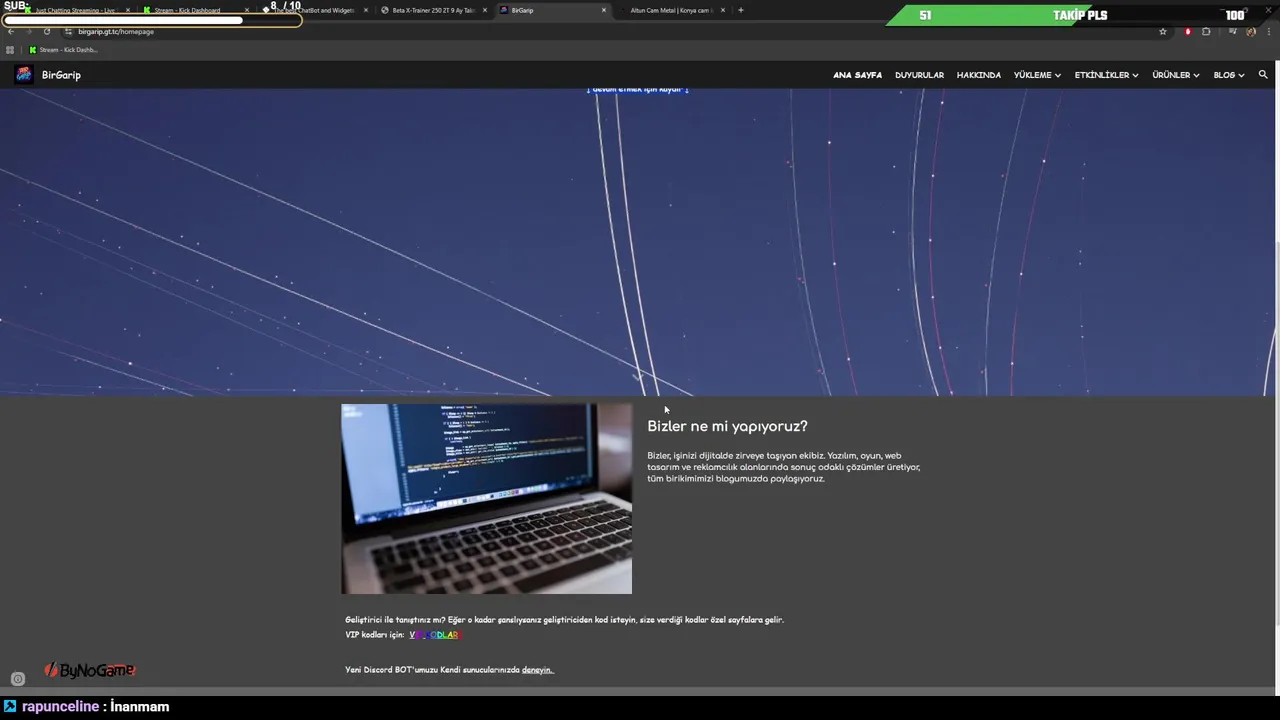This screenshot has height=720, width=1280.
Task: Click the ByNoGame logo
Action: pos(89,670)
